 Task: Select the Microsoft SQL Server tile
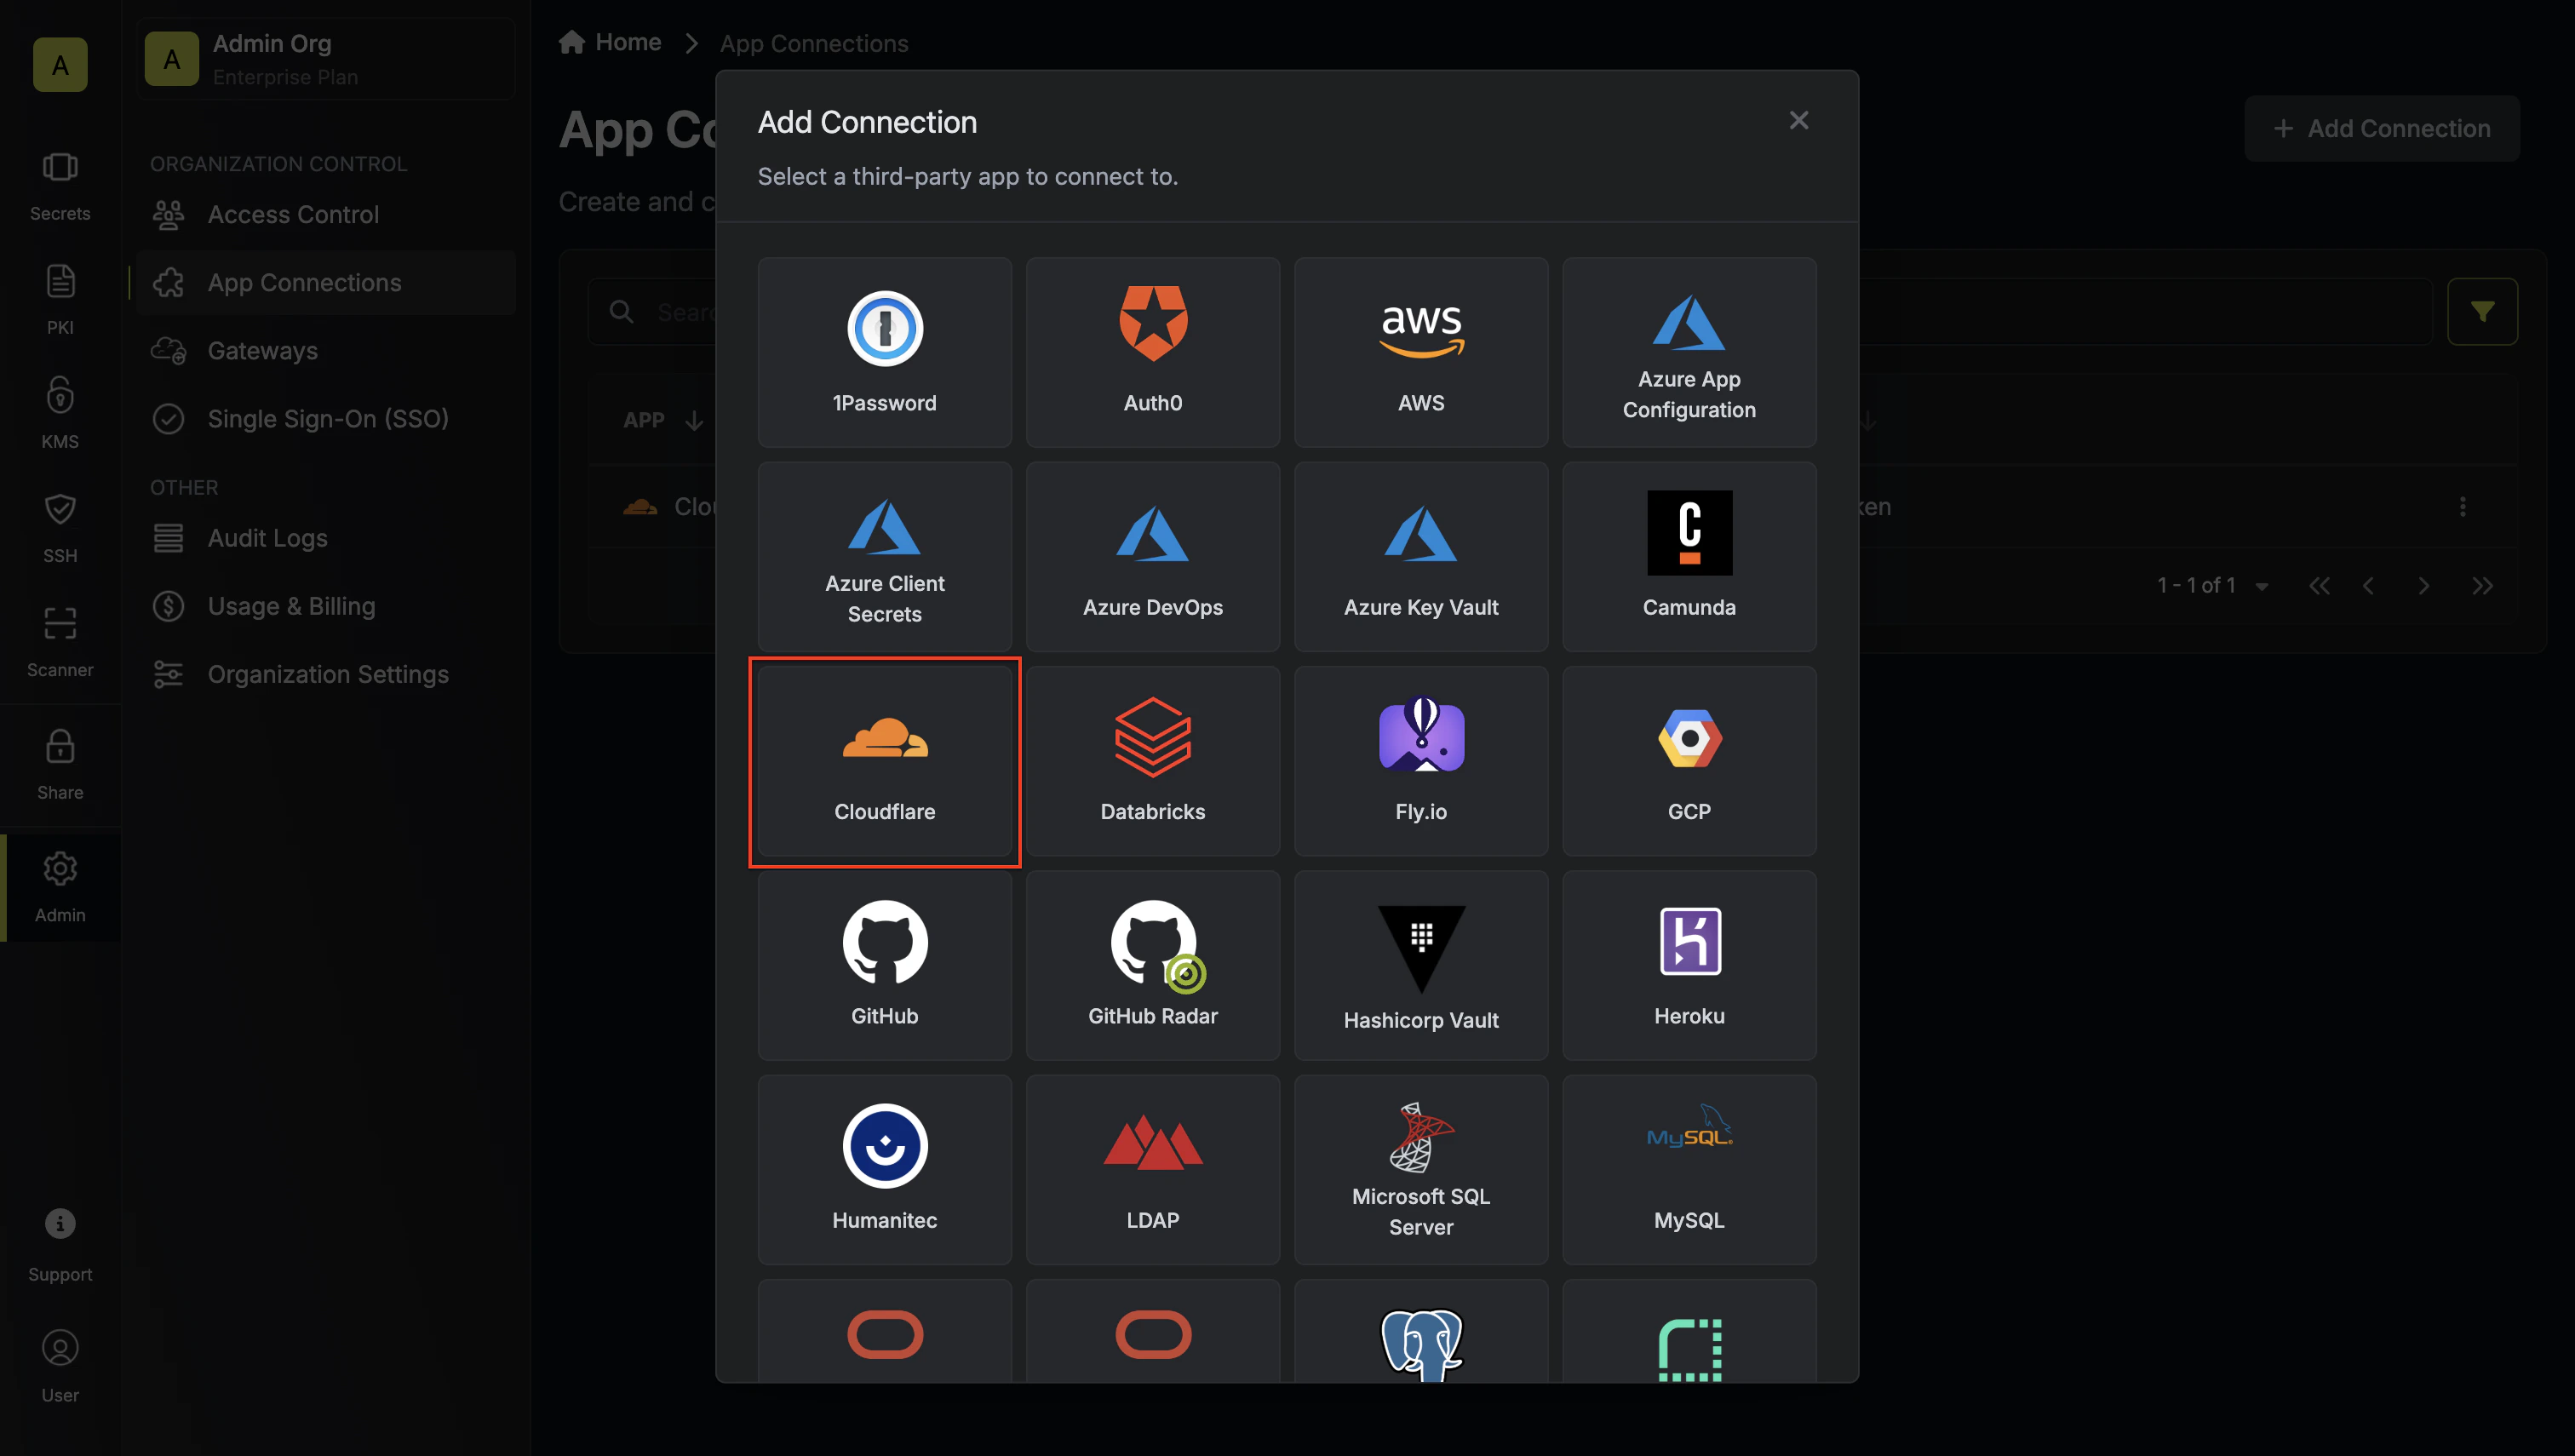1420,1169
